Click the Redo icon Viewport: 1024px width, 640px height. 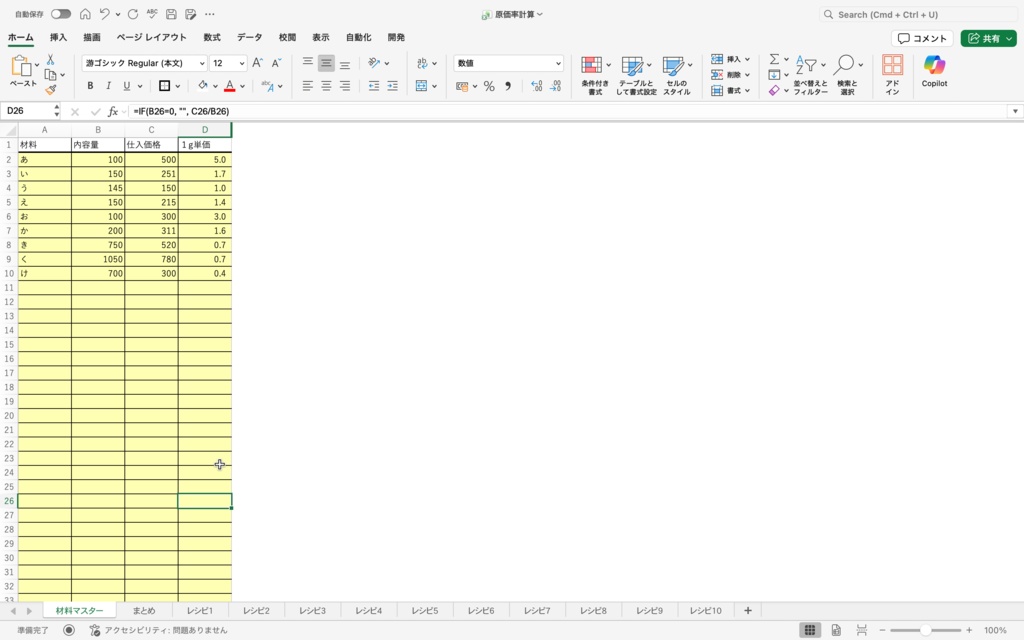[133, 14]
